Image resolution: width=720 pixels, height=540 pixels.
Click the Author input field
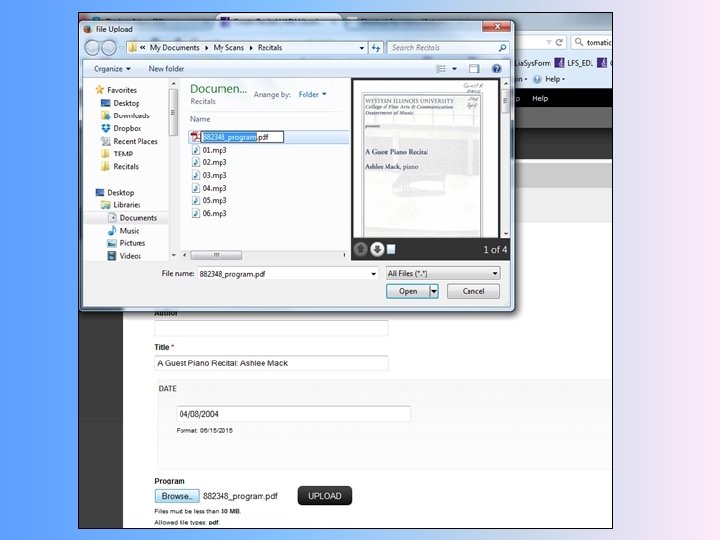271,328
